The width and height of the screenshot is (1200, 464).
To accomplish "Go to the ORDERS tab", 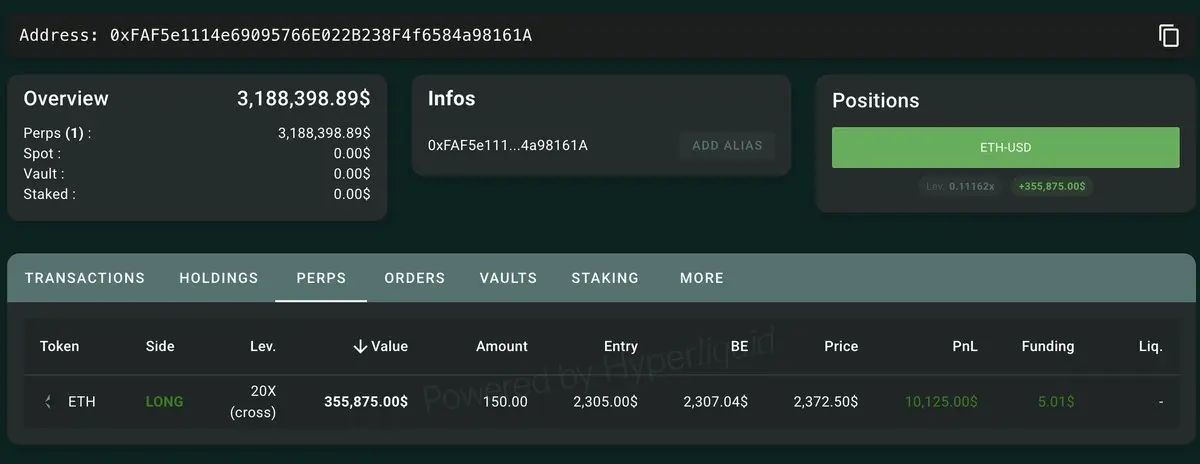I will 414,278.
